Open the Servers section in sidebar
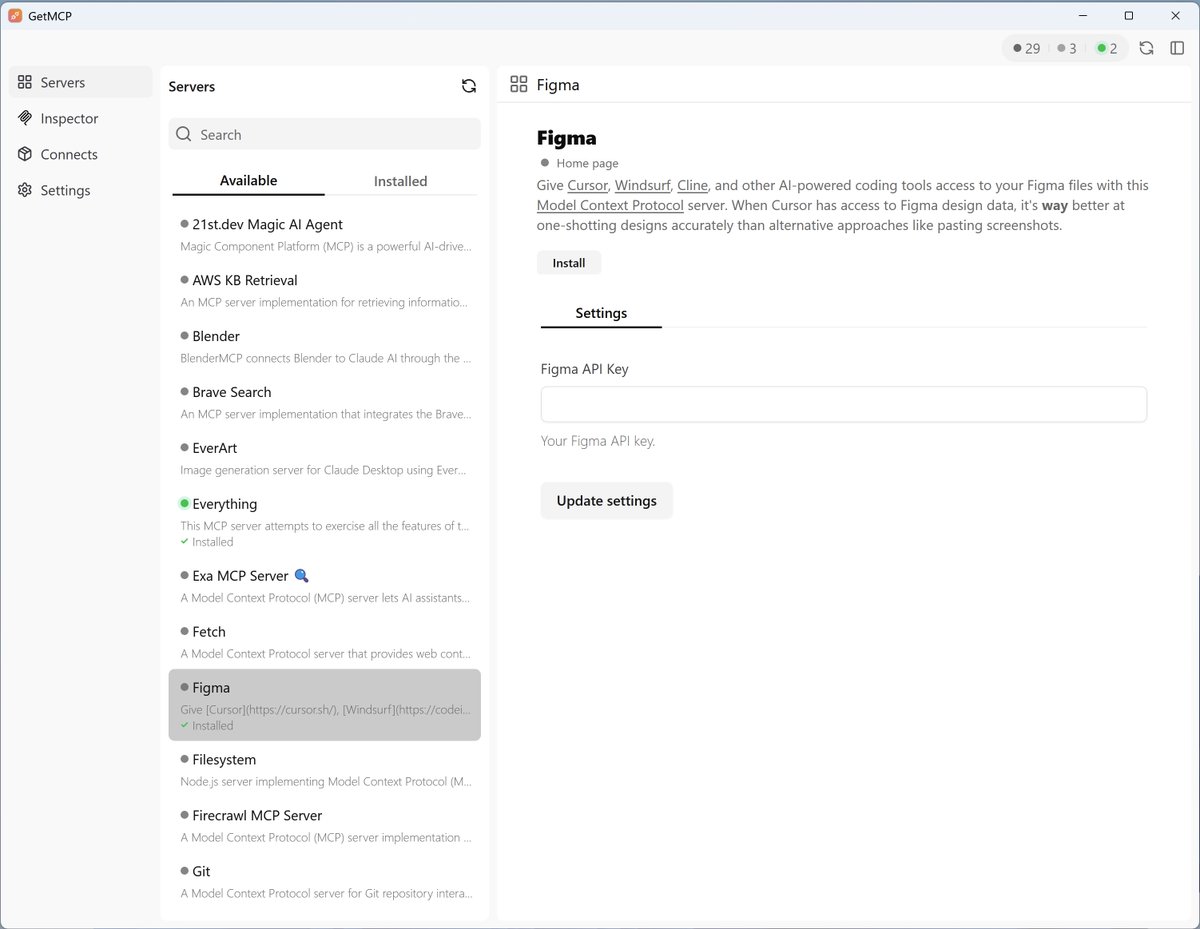 [81, 82]
